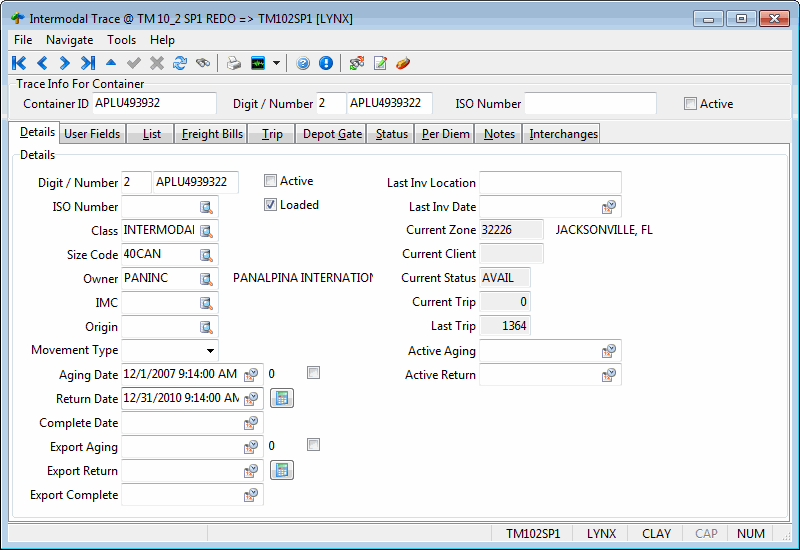
Task: Check the box beside Aging Date
Action: tap(314, 373)
